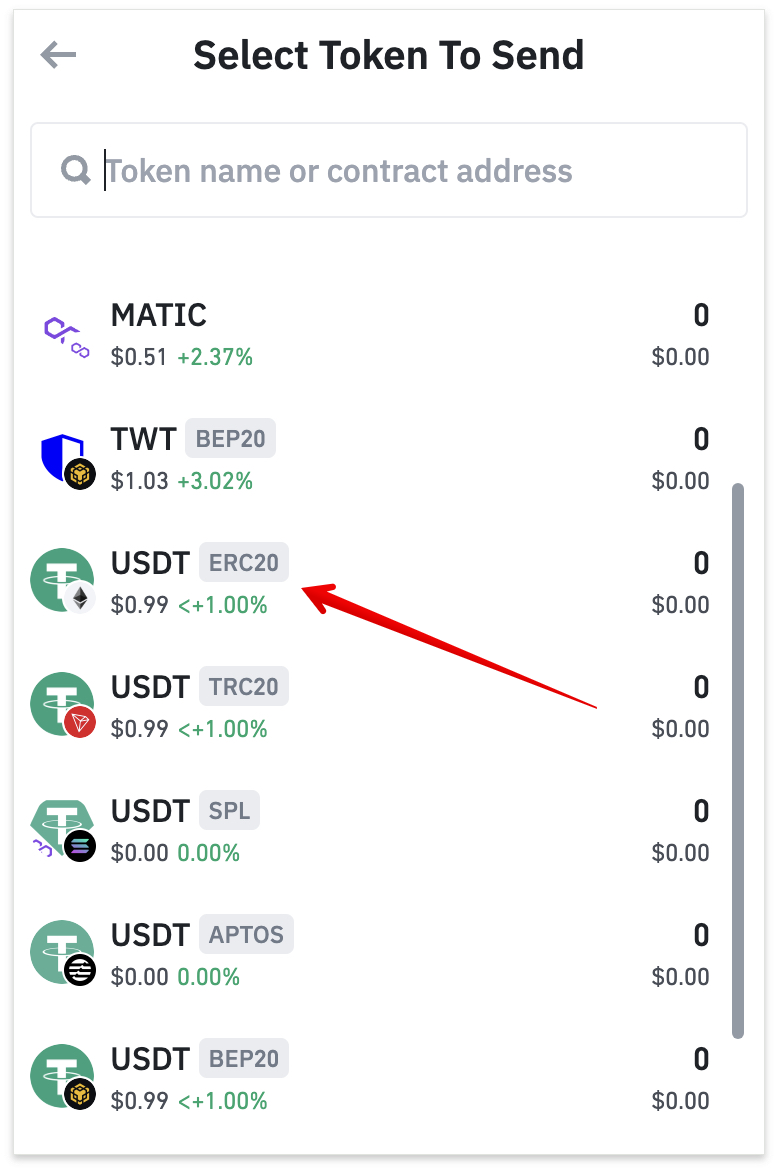Click the TWT shield token icon

click(x=67, y=461)
